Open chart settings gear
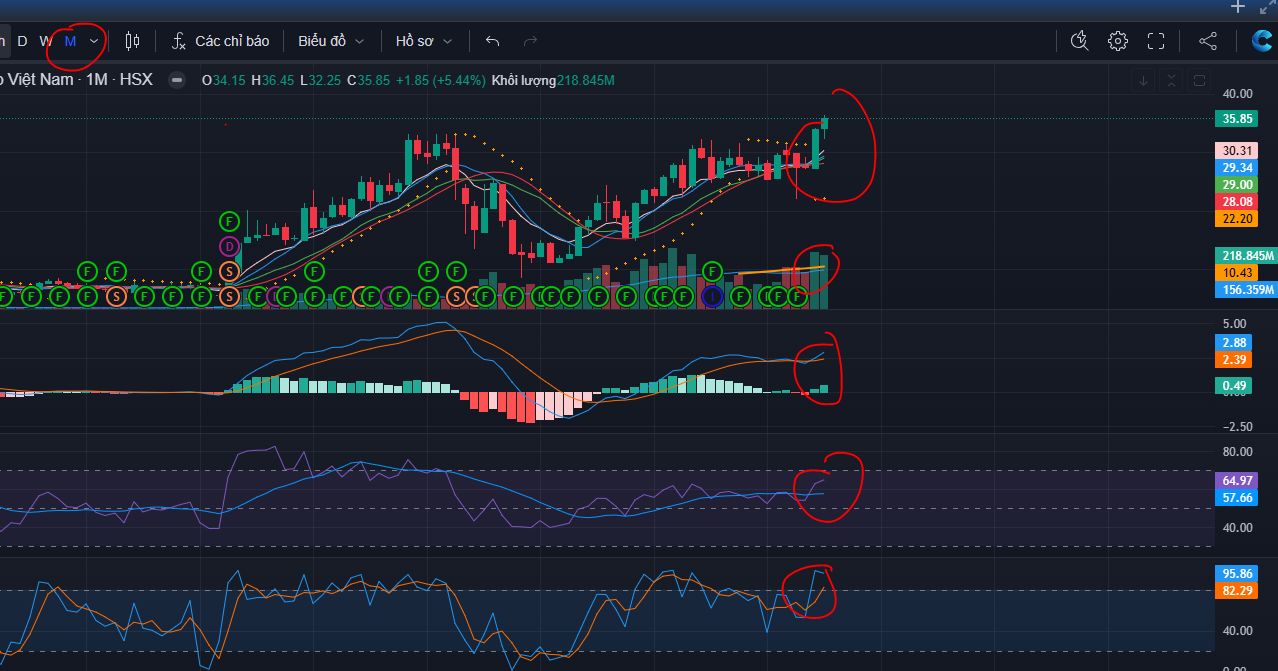Screen dimensions: 1278x671 pyautogui.click(x=1118, y=41)
